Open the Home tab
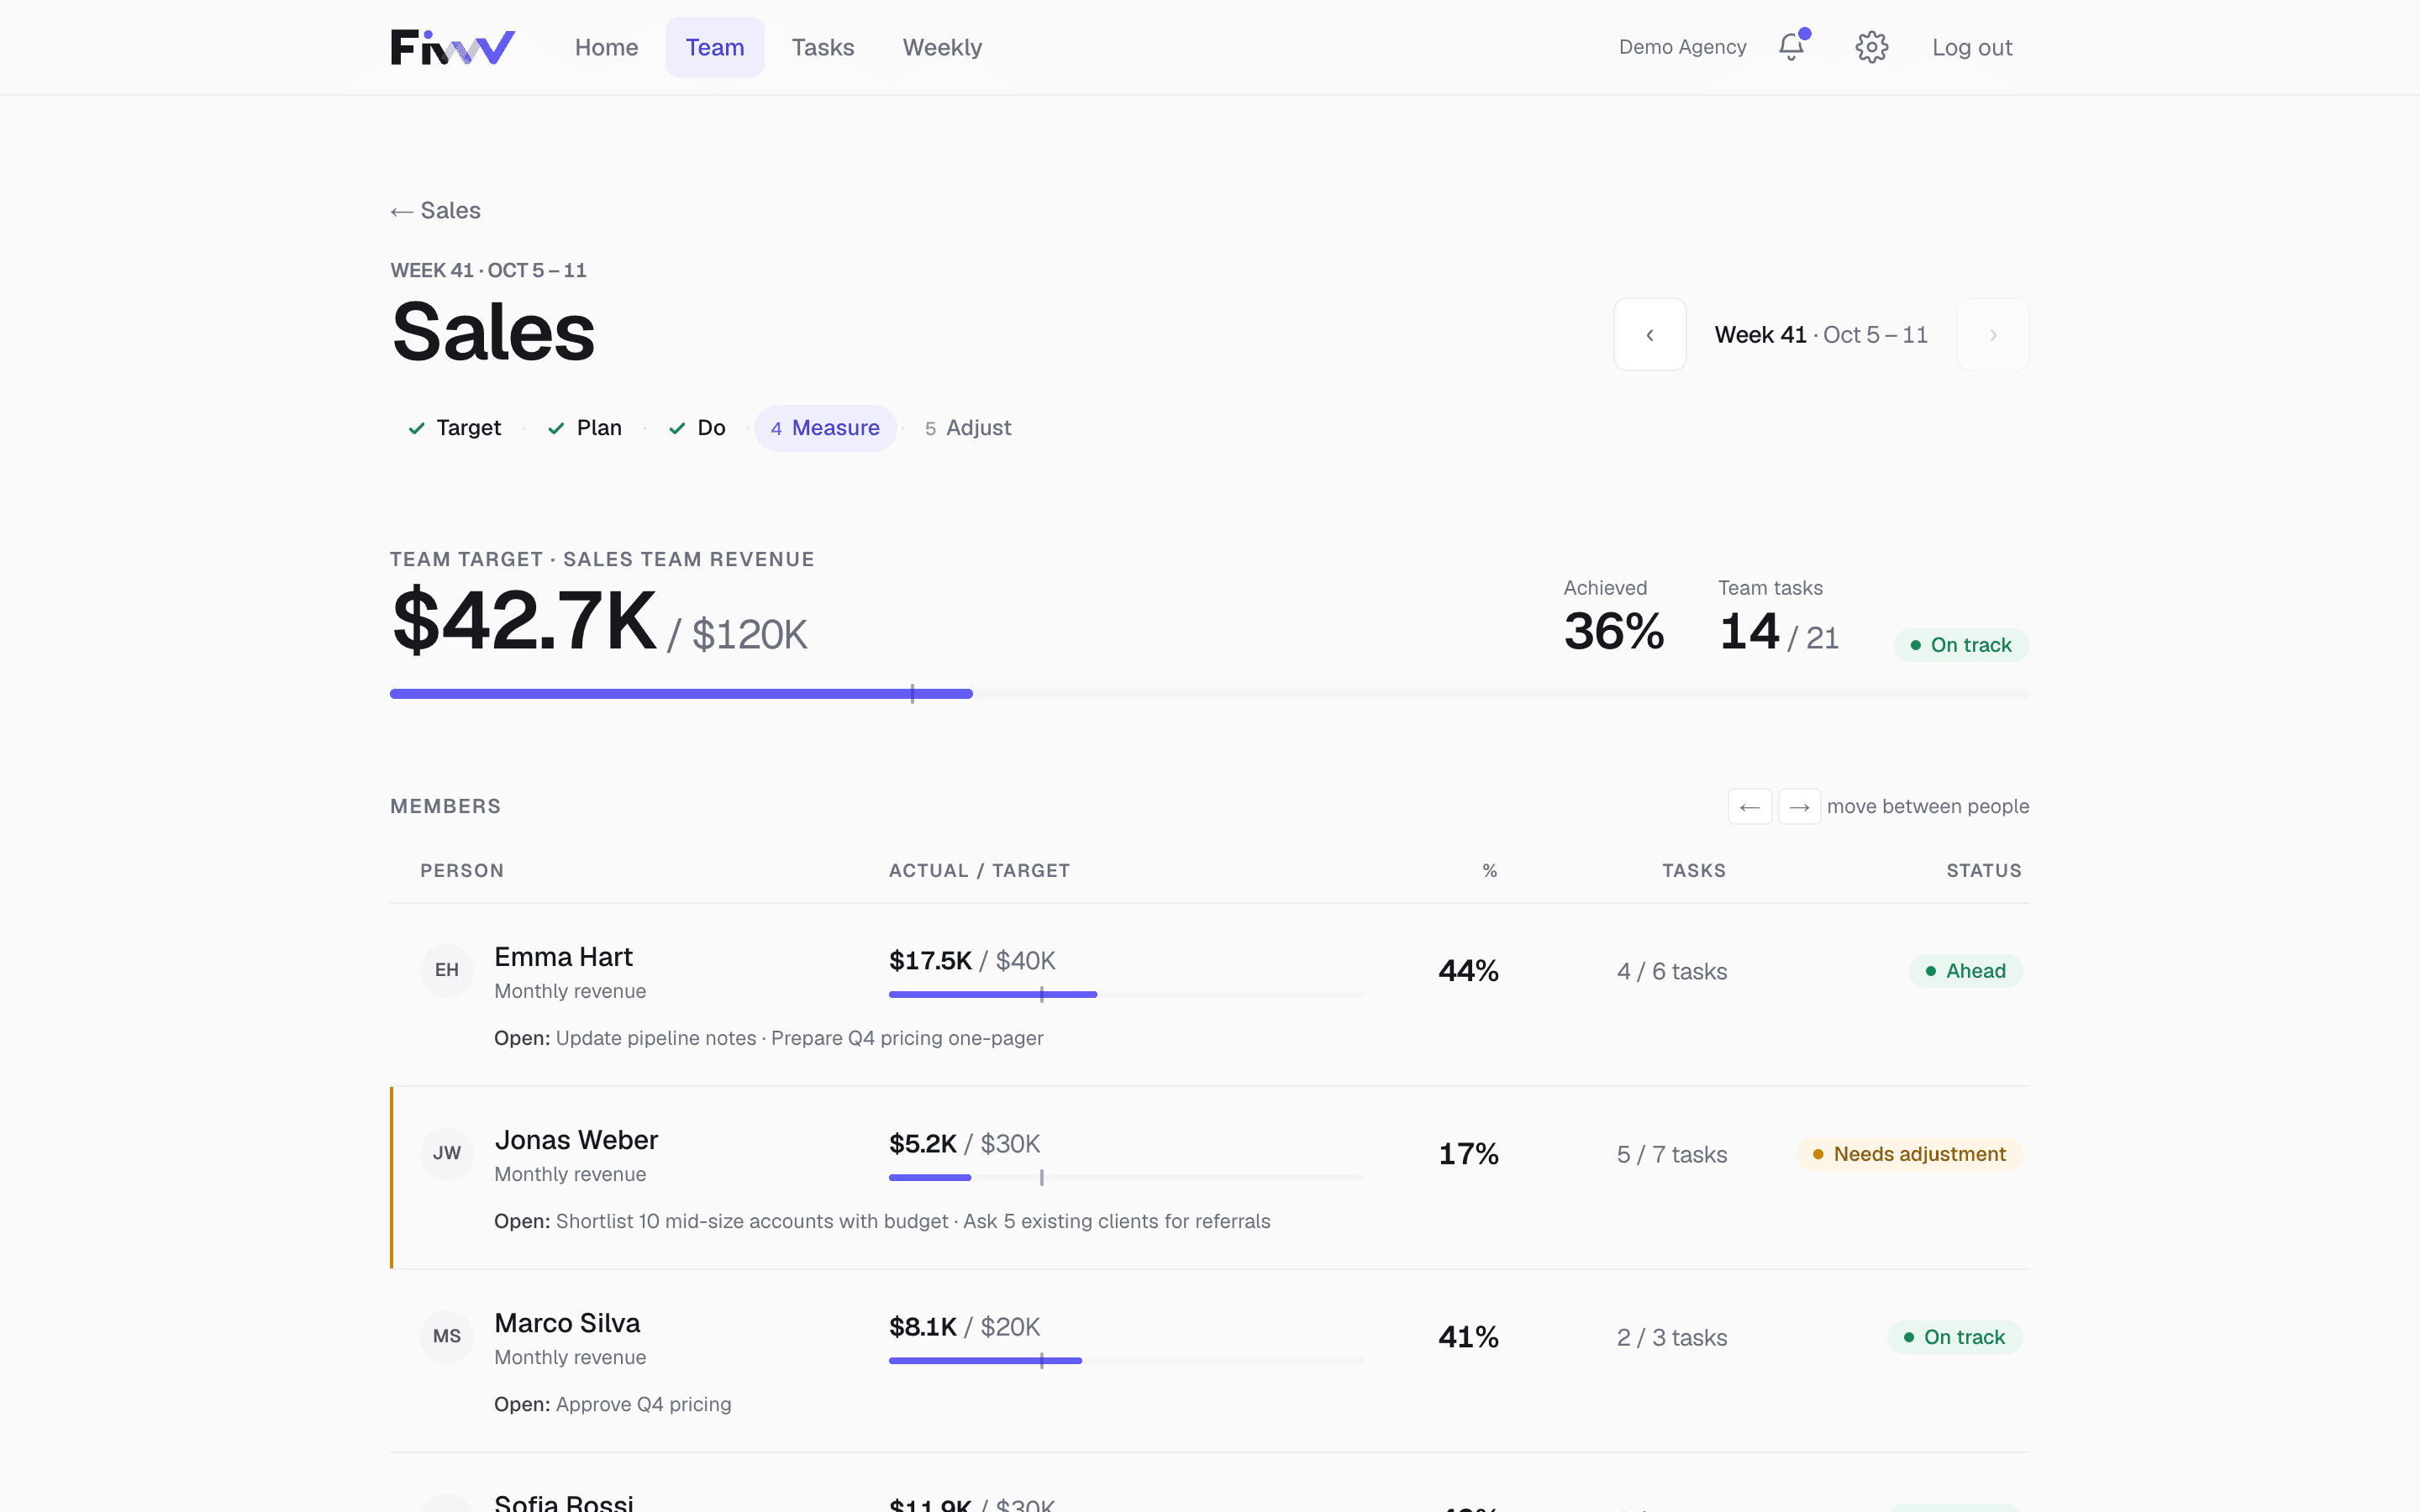This screenshot has width=2420, height=1512. point(606,47)
